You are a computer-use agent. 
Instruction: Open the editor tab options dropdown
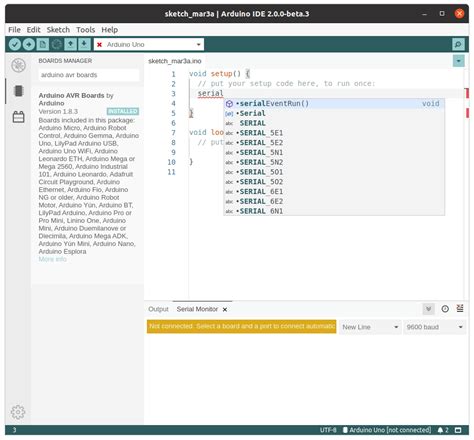(459, 61)
